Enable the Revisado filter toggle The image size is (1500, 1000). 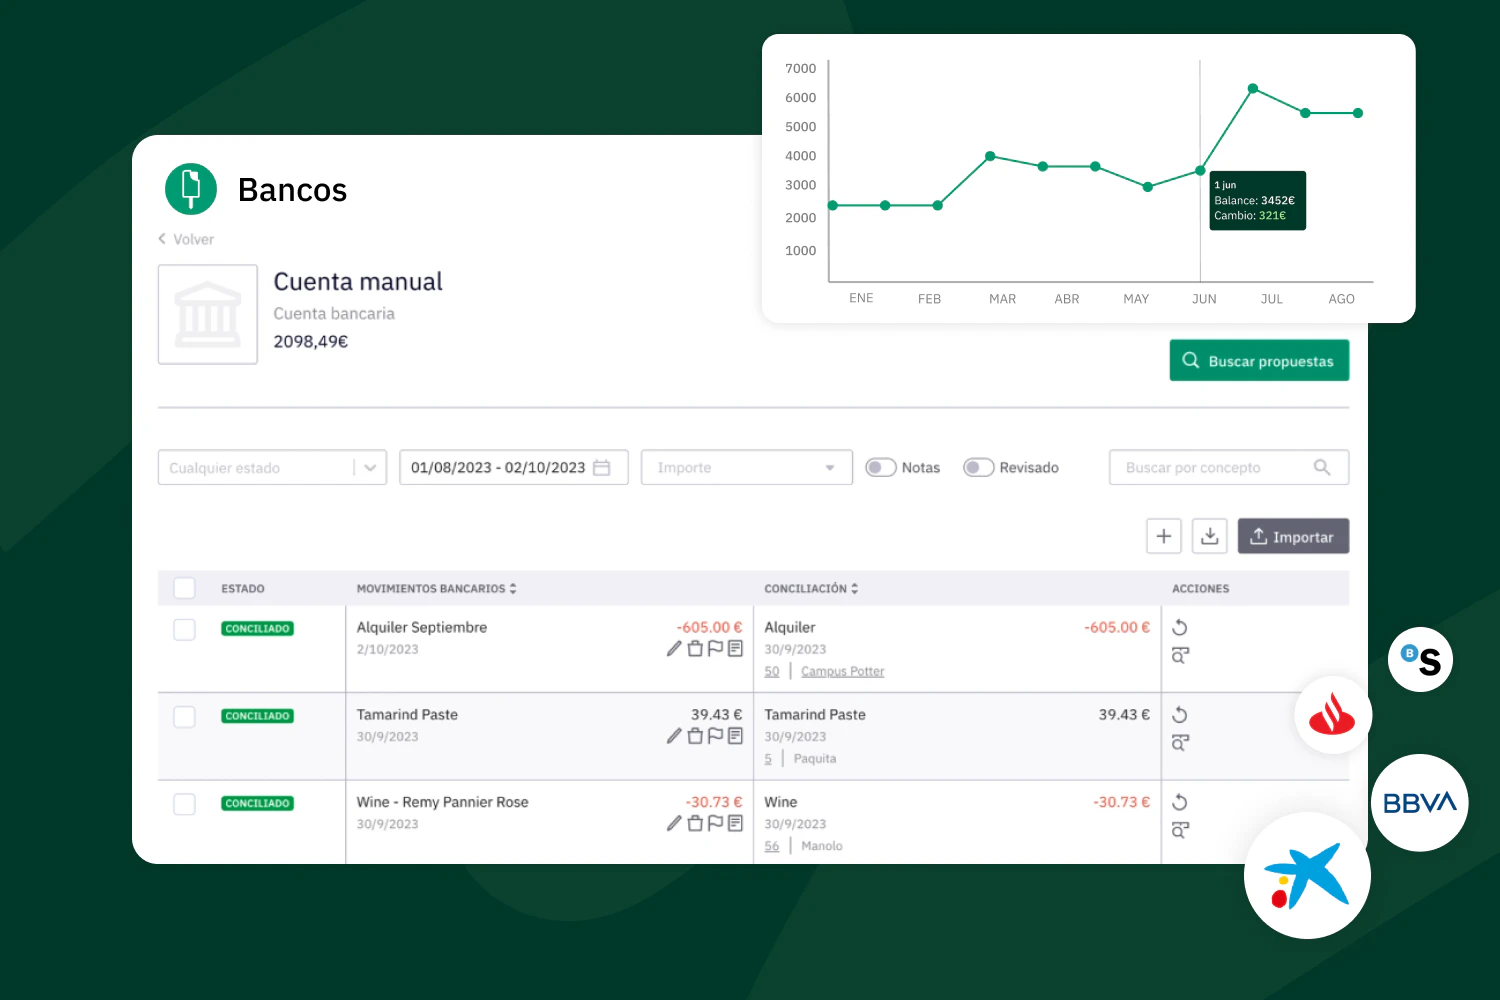tap(978, 467)
